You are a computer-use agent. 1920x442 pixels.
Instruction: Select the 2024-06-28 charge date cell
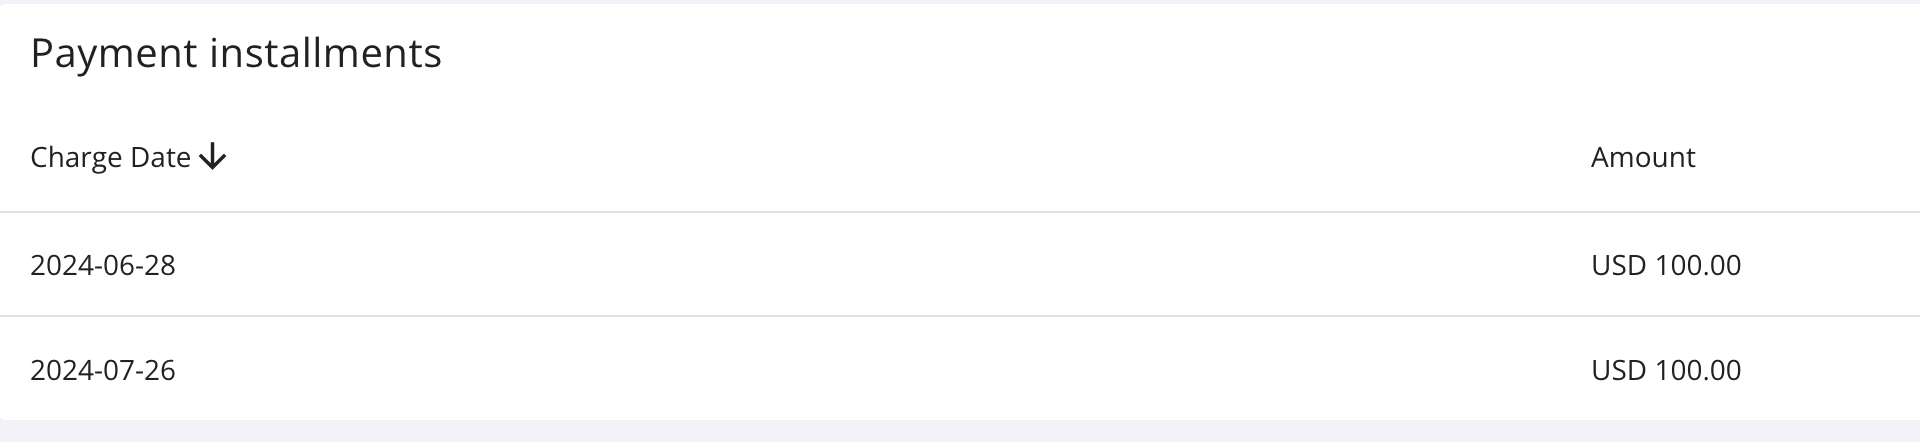(x=103, y=265)
